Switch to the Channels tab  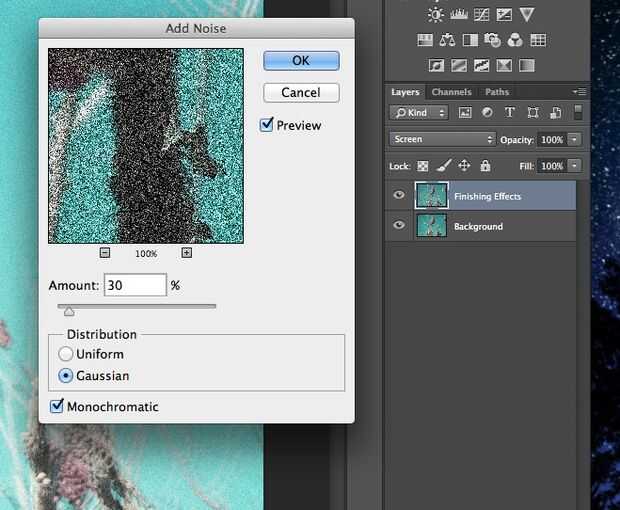(x=452, y=92)
